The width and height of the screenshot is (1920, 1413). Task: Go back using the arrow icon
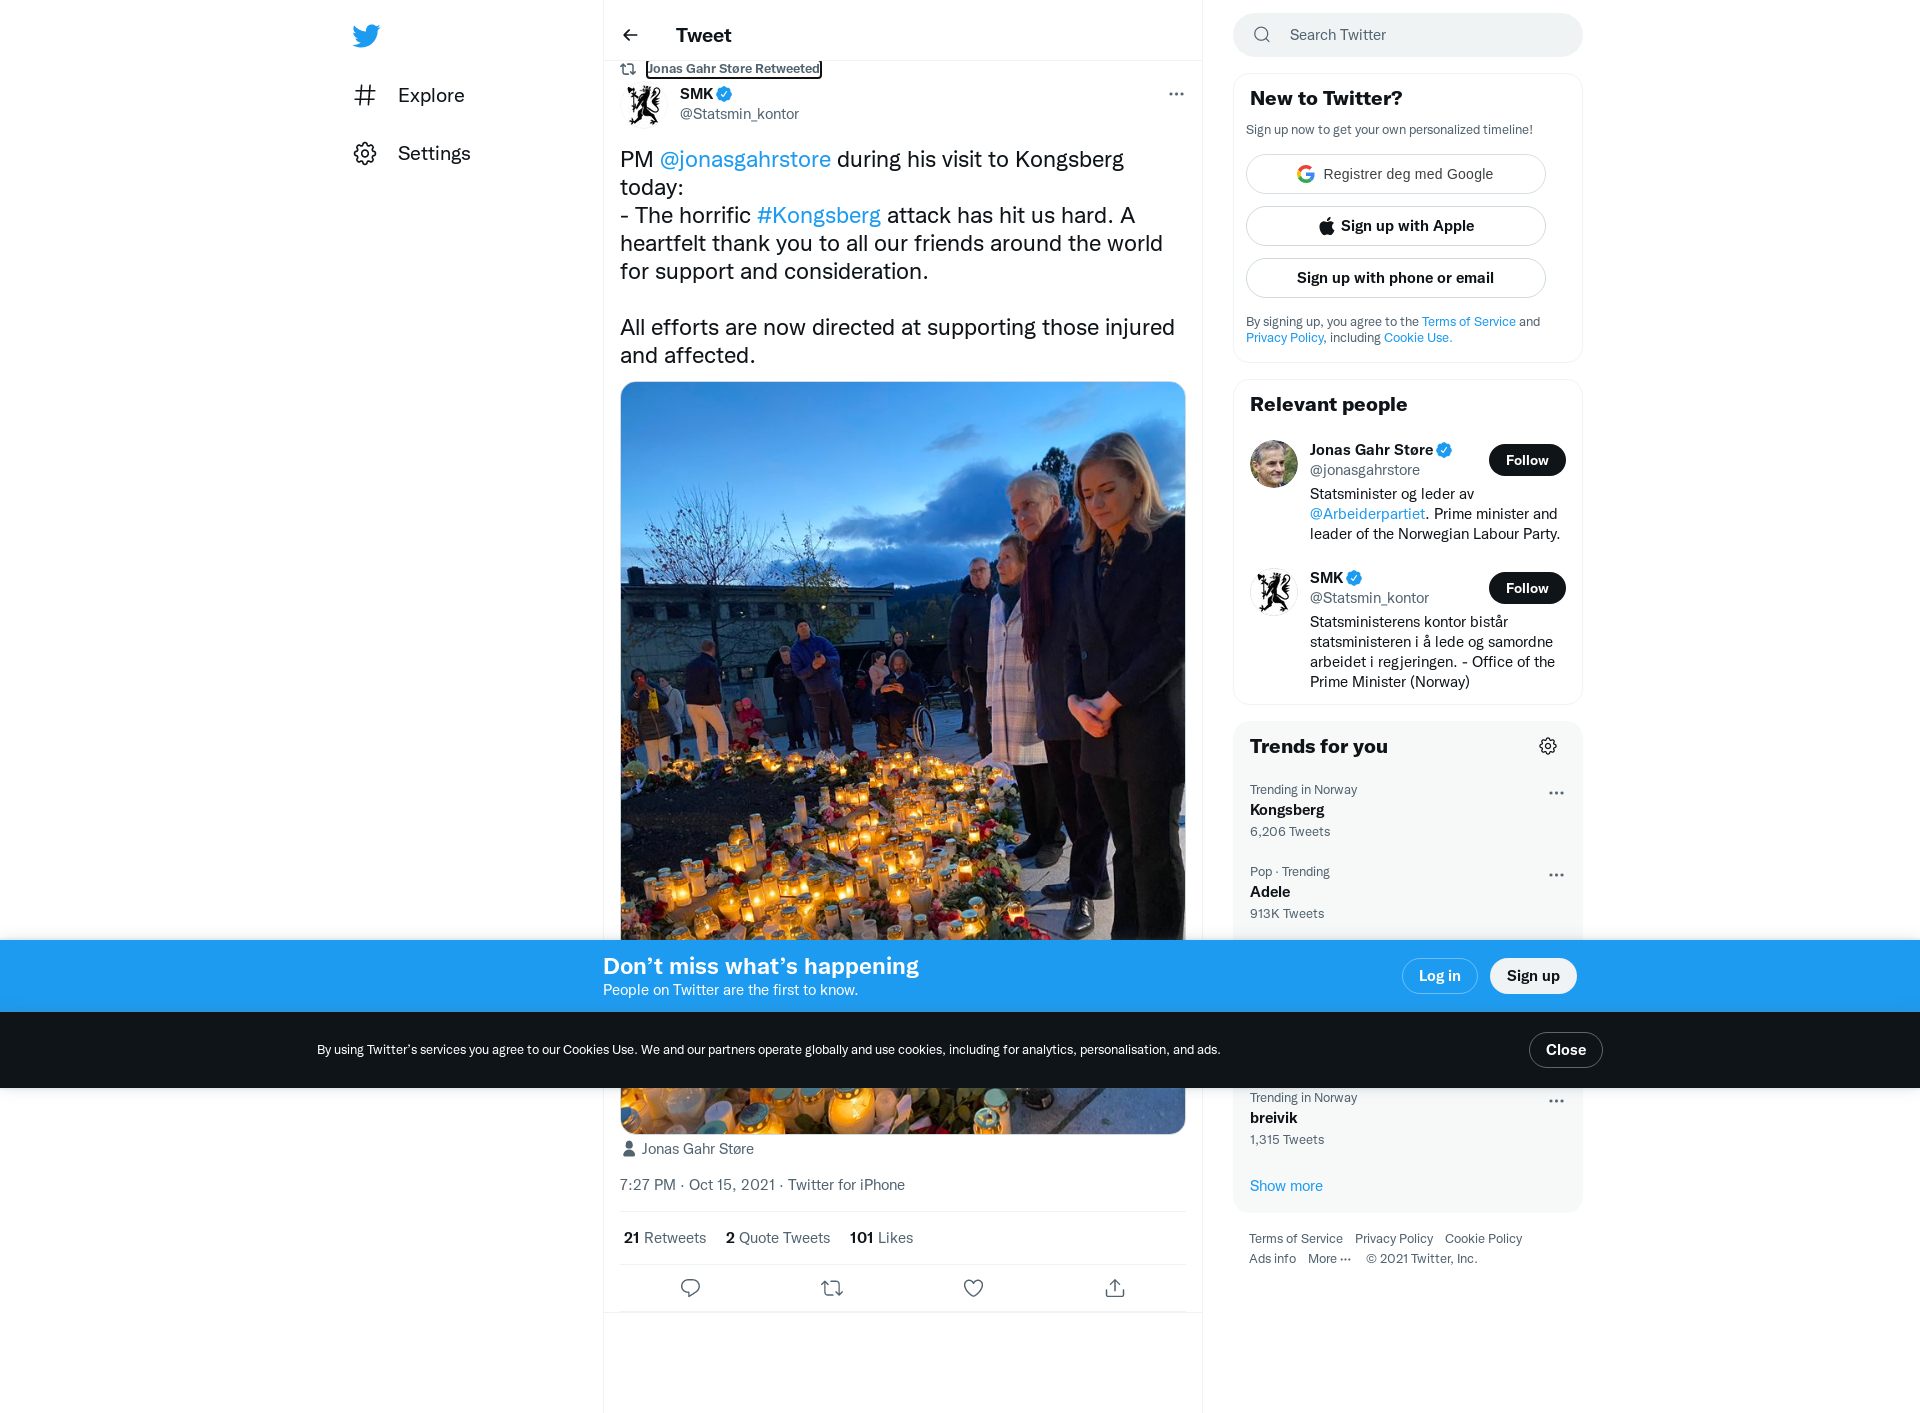click(630, 35)
